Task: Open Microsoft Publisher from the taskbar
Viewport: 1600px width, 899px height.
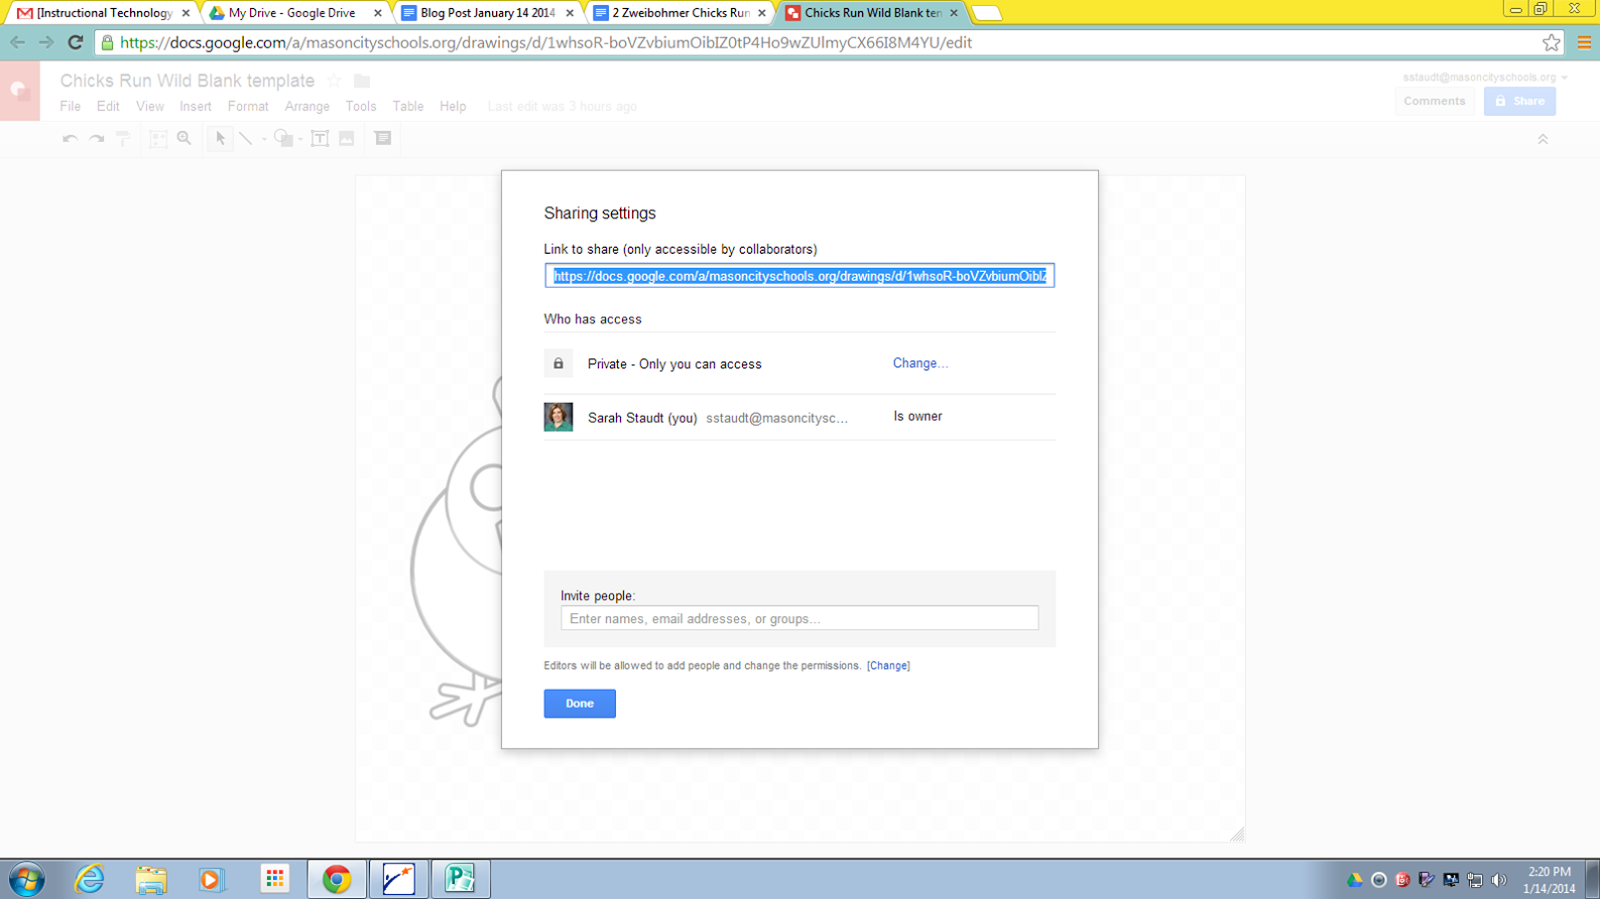Action: click(x=460, y=879)
